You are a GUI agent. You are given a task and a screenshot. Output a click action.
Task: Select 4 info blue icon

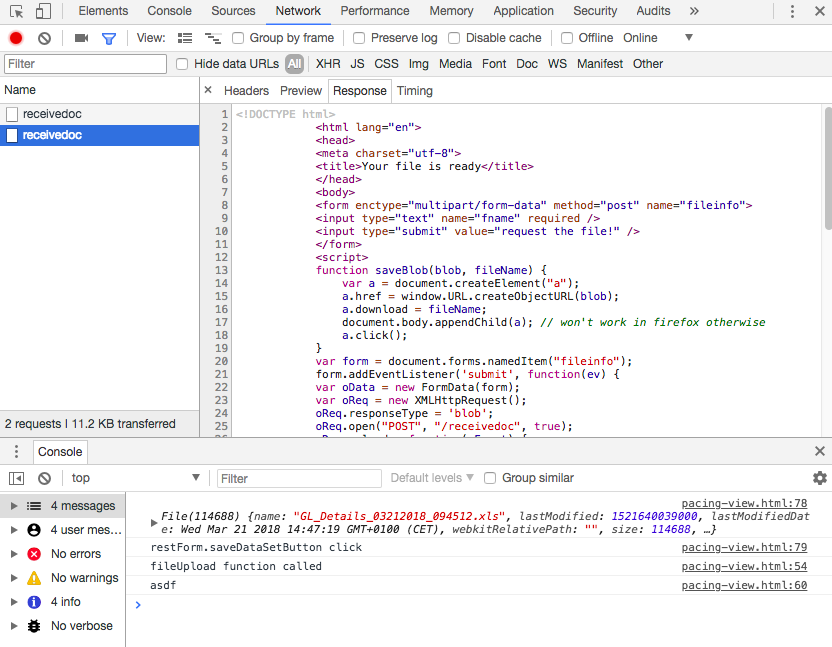[34, 602]
